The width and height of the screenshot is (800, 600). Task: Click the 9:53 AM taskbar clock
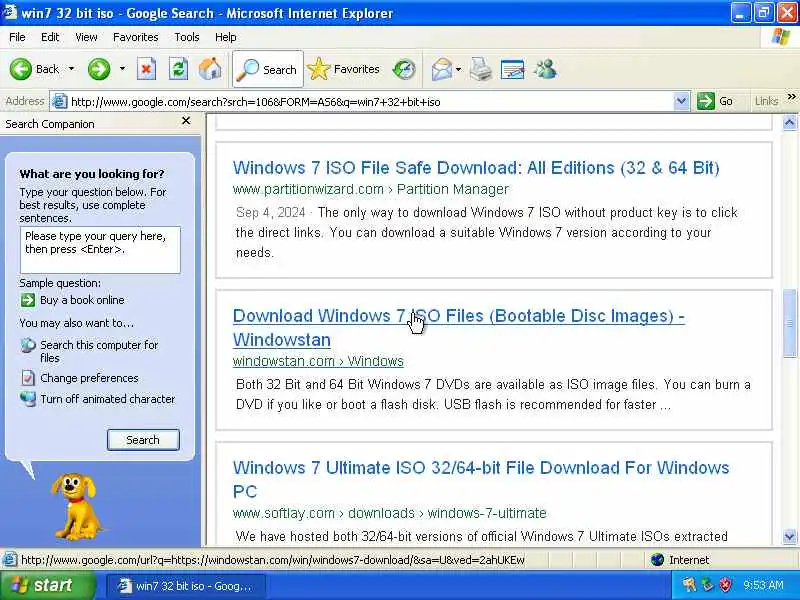763,585
